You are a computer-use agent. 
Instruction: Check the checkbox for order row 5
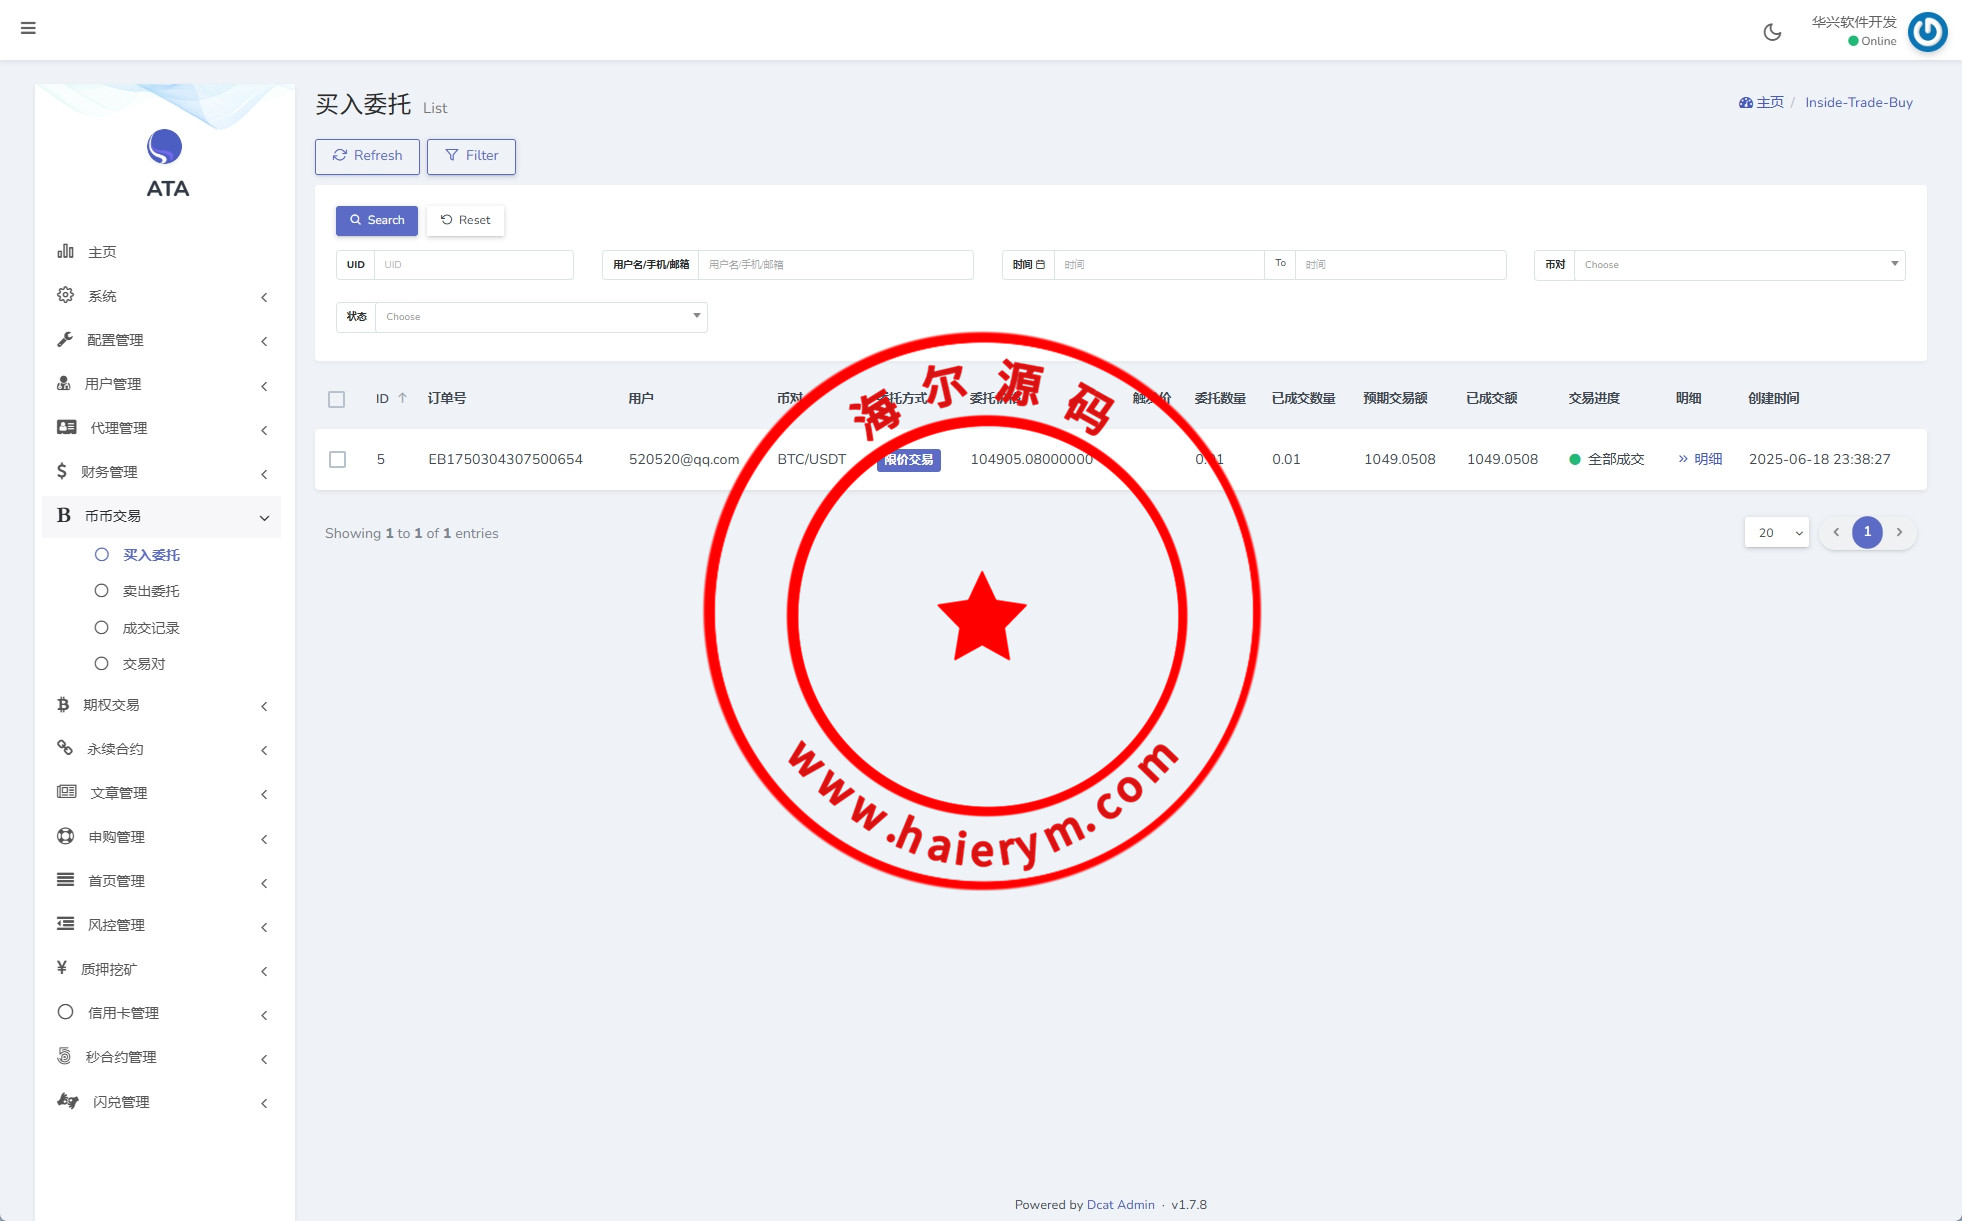pyautogui.click(x=338, y=459)
